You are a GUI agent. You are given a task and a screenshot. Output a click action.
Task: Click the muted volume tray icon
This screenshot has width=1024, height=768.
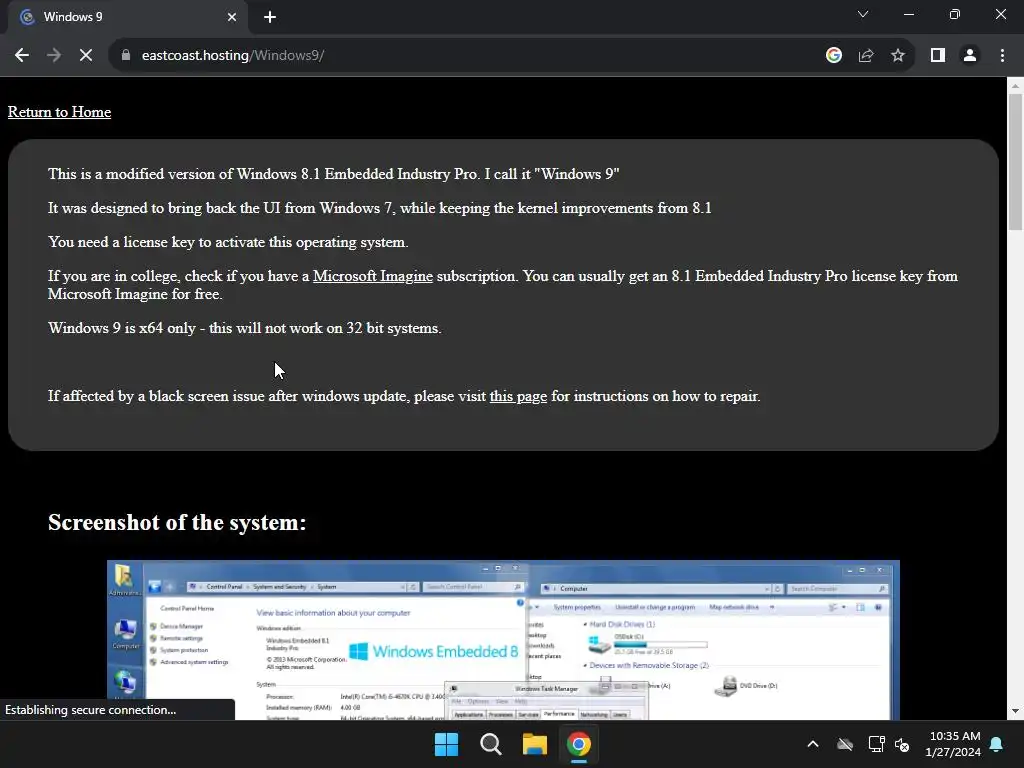pos(903,744)
